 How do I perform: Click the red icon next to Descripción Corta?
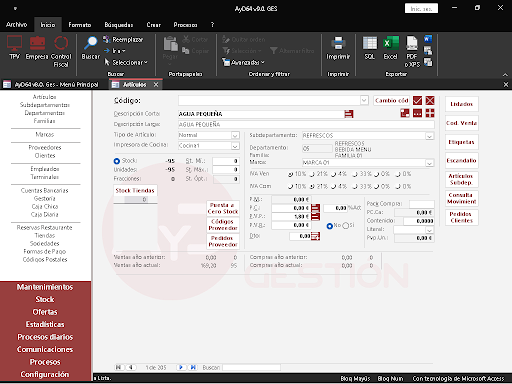pos(349,114)
